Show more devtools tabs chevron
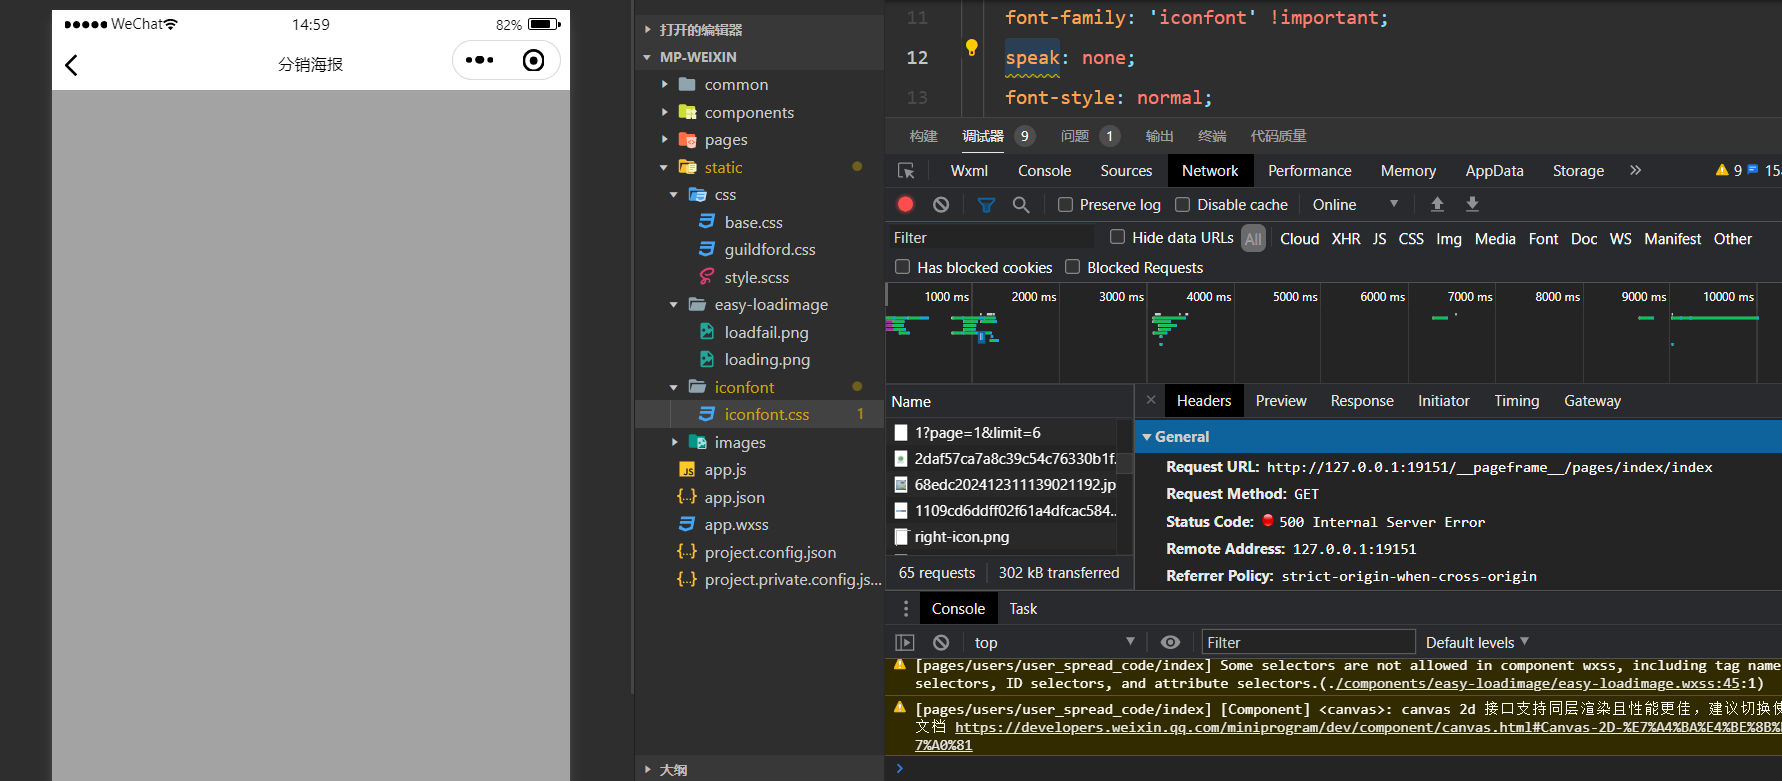The width and height of the screenshot is (1782, 781). click(1636, 171)
